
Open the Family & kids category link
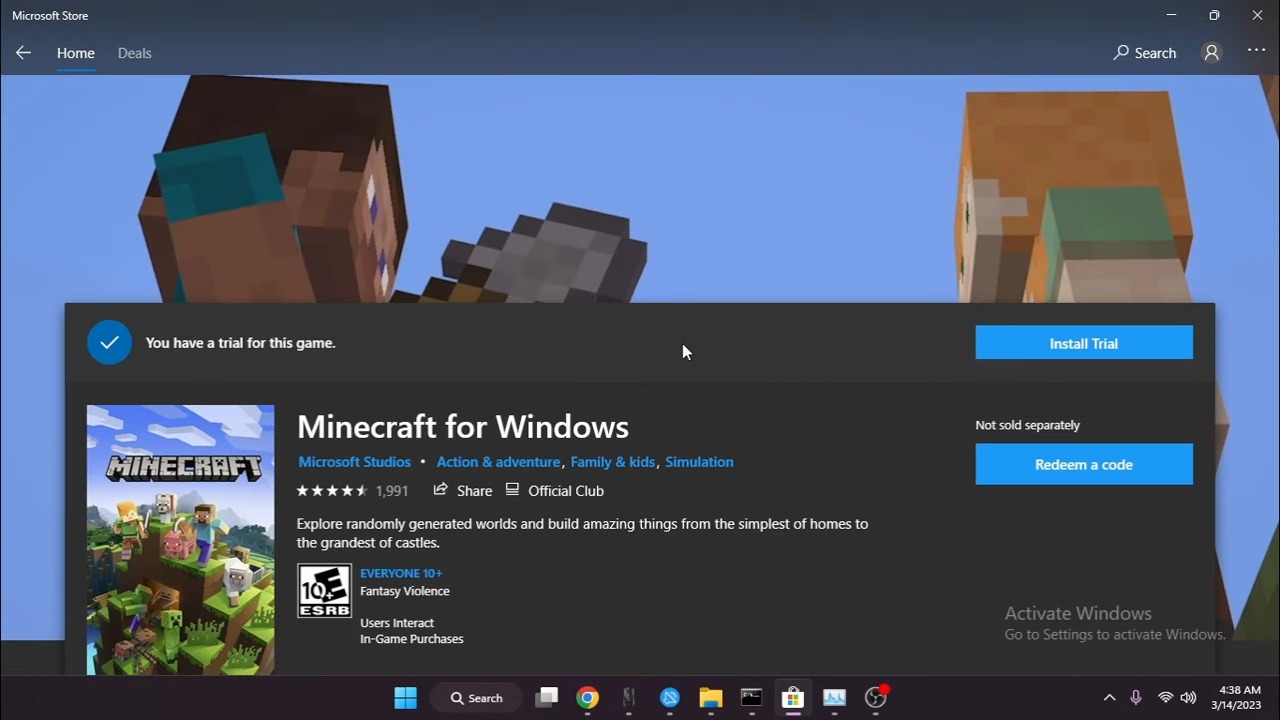pyautogui.click(x=613, y=462)
